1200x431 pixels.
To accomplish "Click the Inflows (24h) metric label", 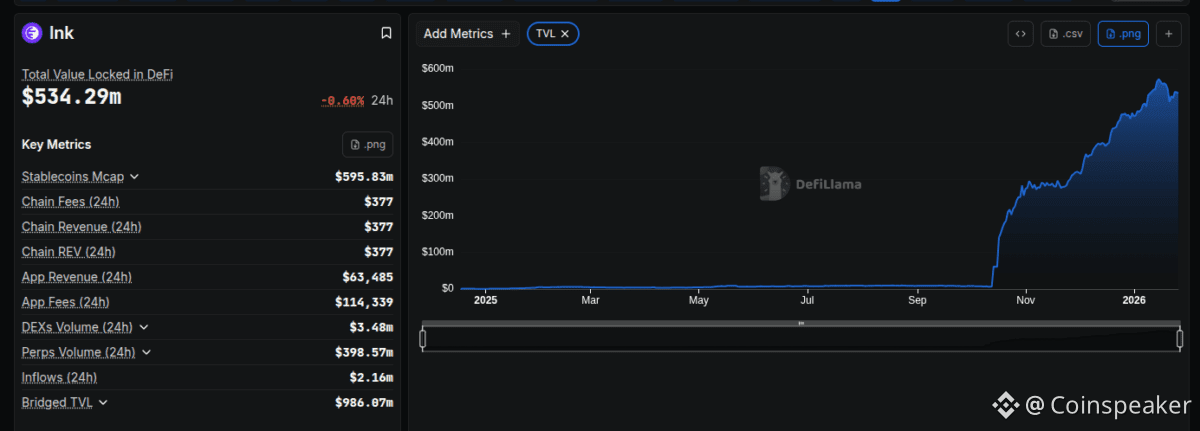I will click(59, 377).
